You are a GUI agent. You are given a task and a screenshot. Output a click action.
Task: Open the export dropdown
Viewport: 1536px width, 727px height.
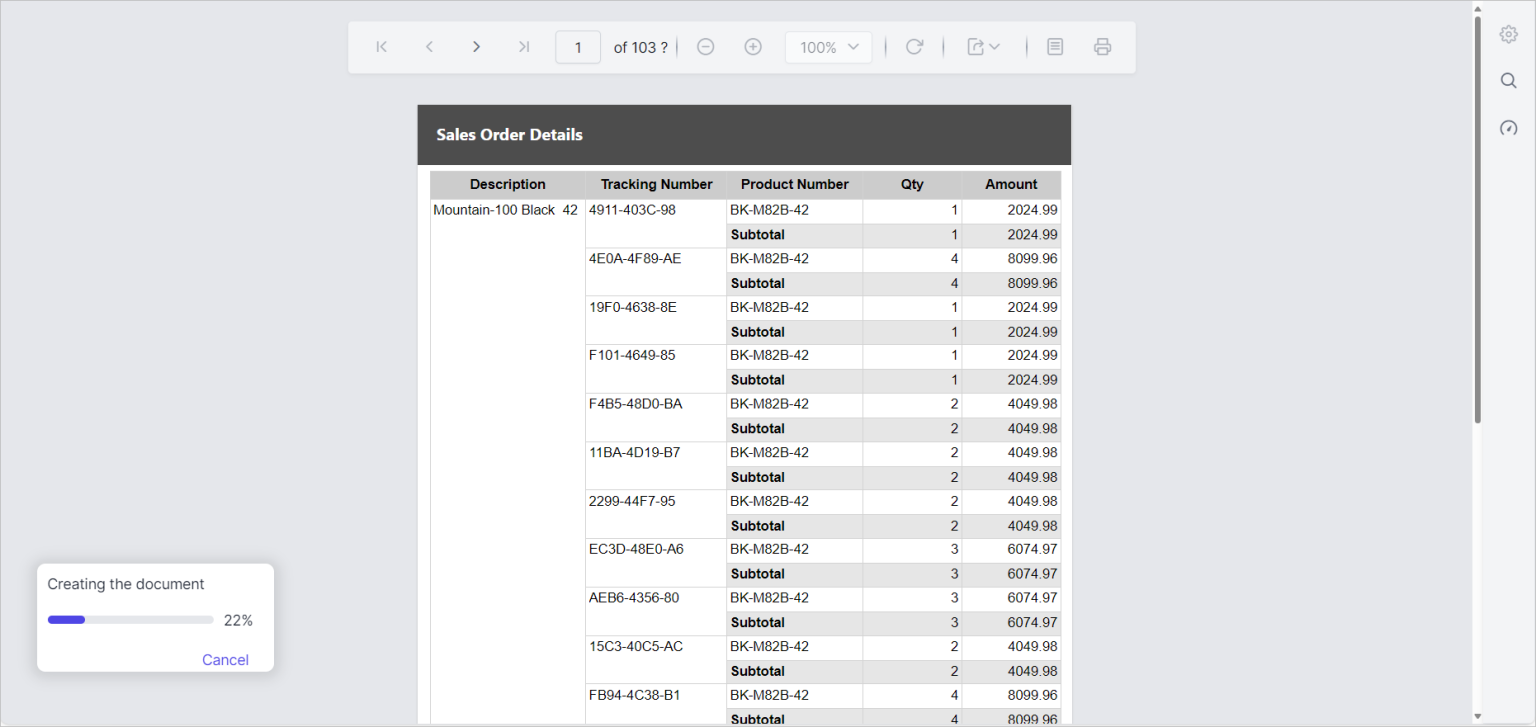pyautogui.click(x=984, y=47)
